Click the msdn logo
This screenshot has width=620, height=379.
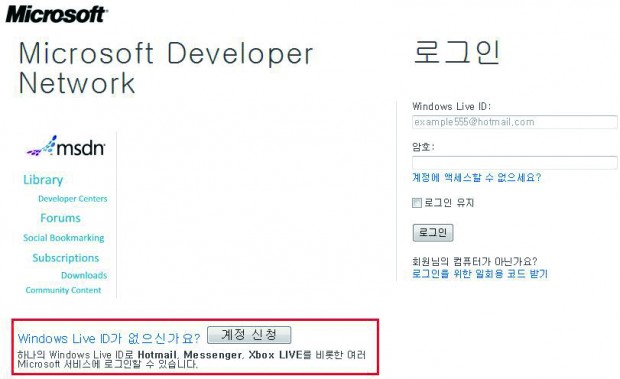point(66,147)
